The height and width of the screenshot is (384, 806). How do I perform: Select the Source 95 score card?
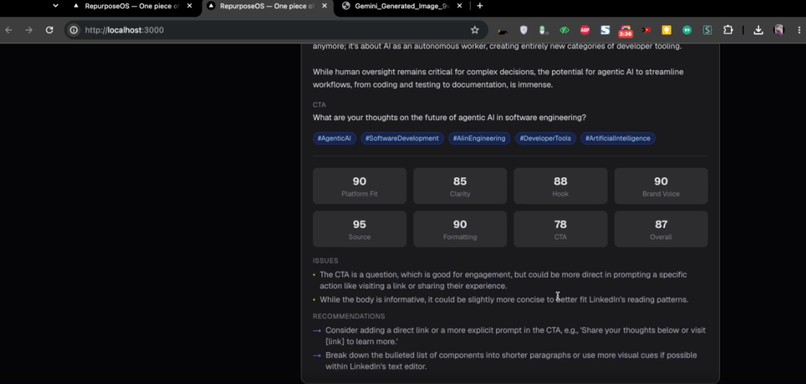tap(359, 229)
